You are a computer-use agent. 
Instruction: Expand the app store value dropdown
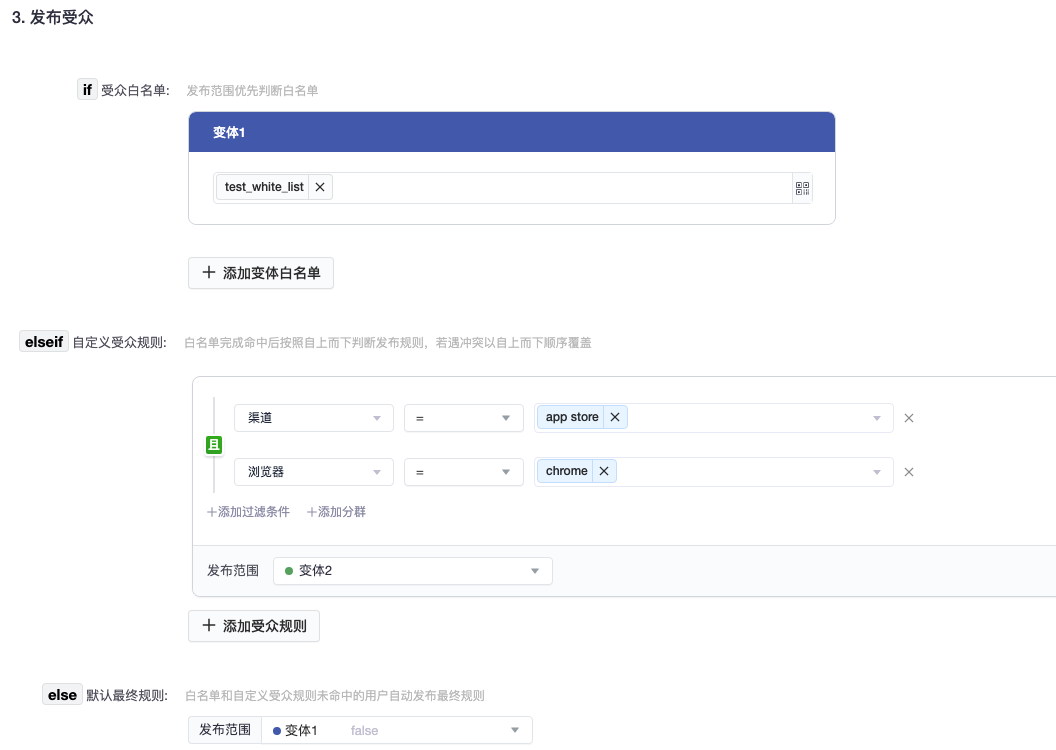pyautogui.click(x=877, y=418)
